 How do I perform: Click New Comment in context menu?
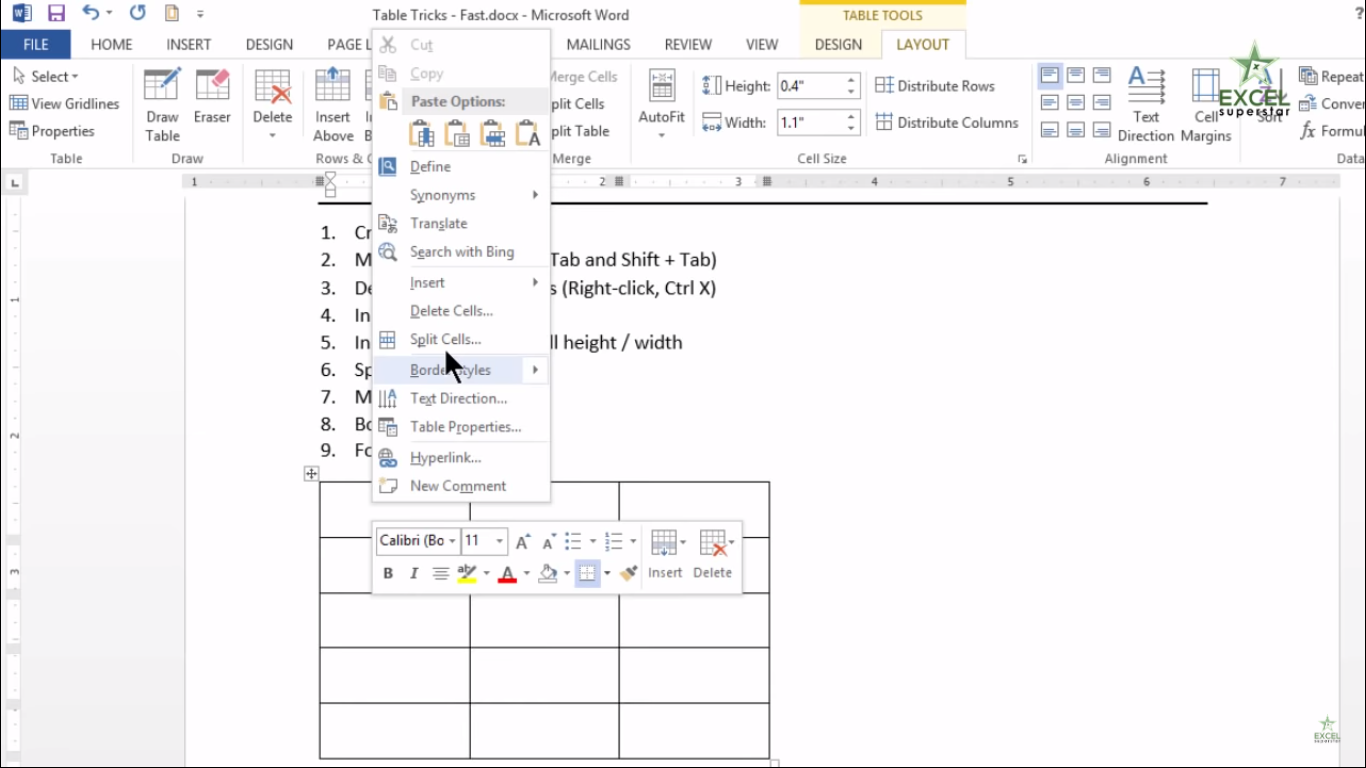click(x=461, y=486)
